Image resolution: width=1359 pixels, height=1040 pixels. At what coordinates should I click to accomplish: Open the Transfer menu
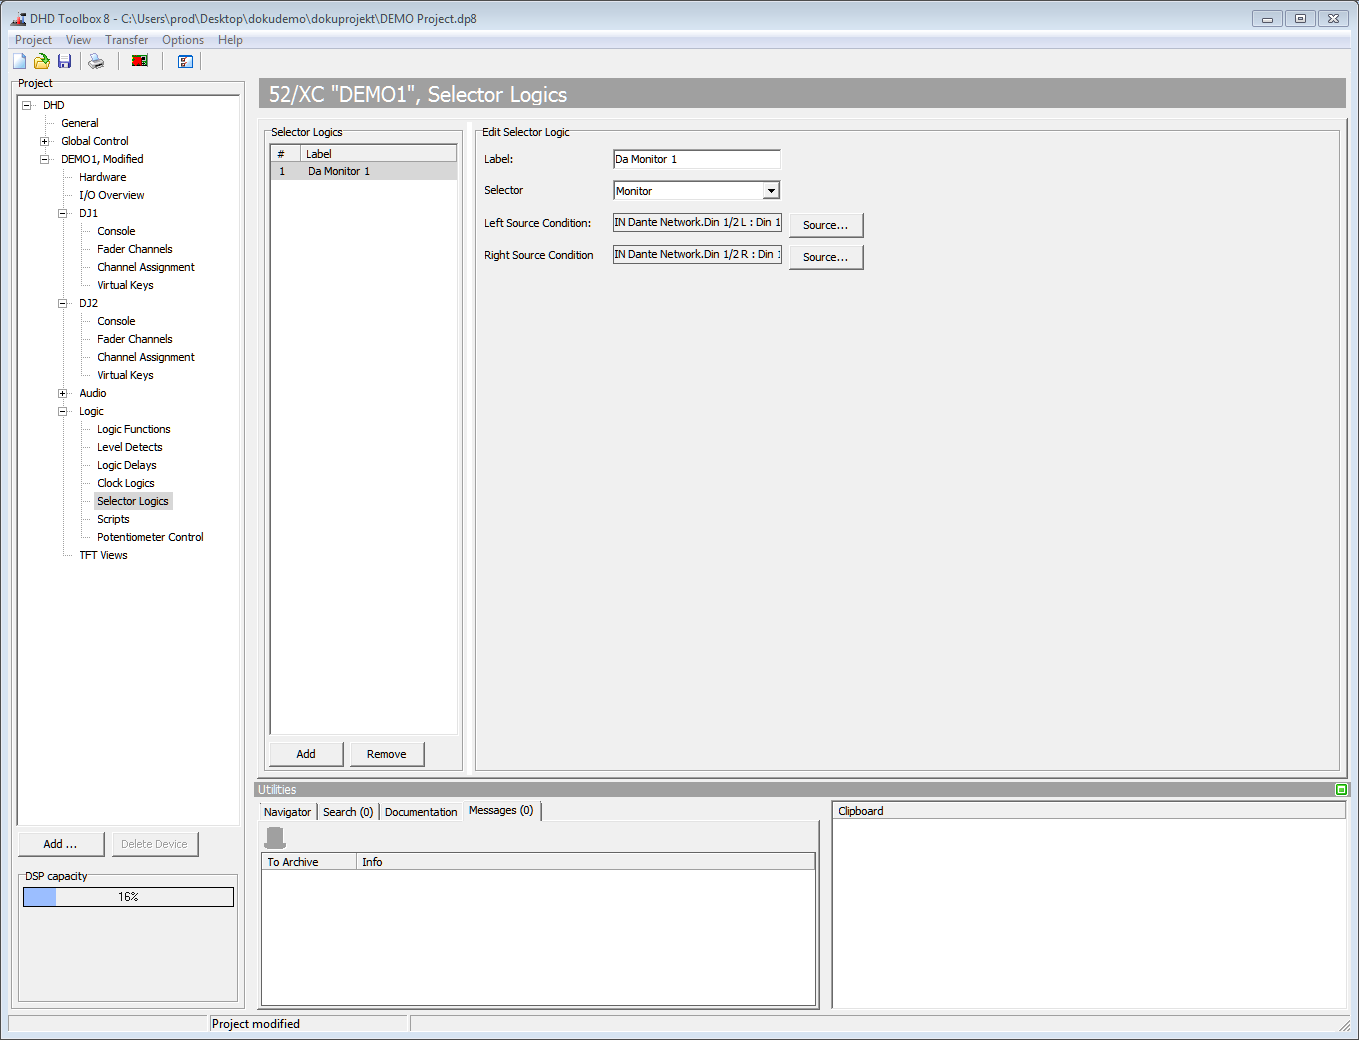click(126, 39)
